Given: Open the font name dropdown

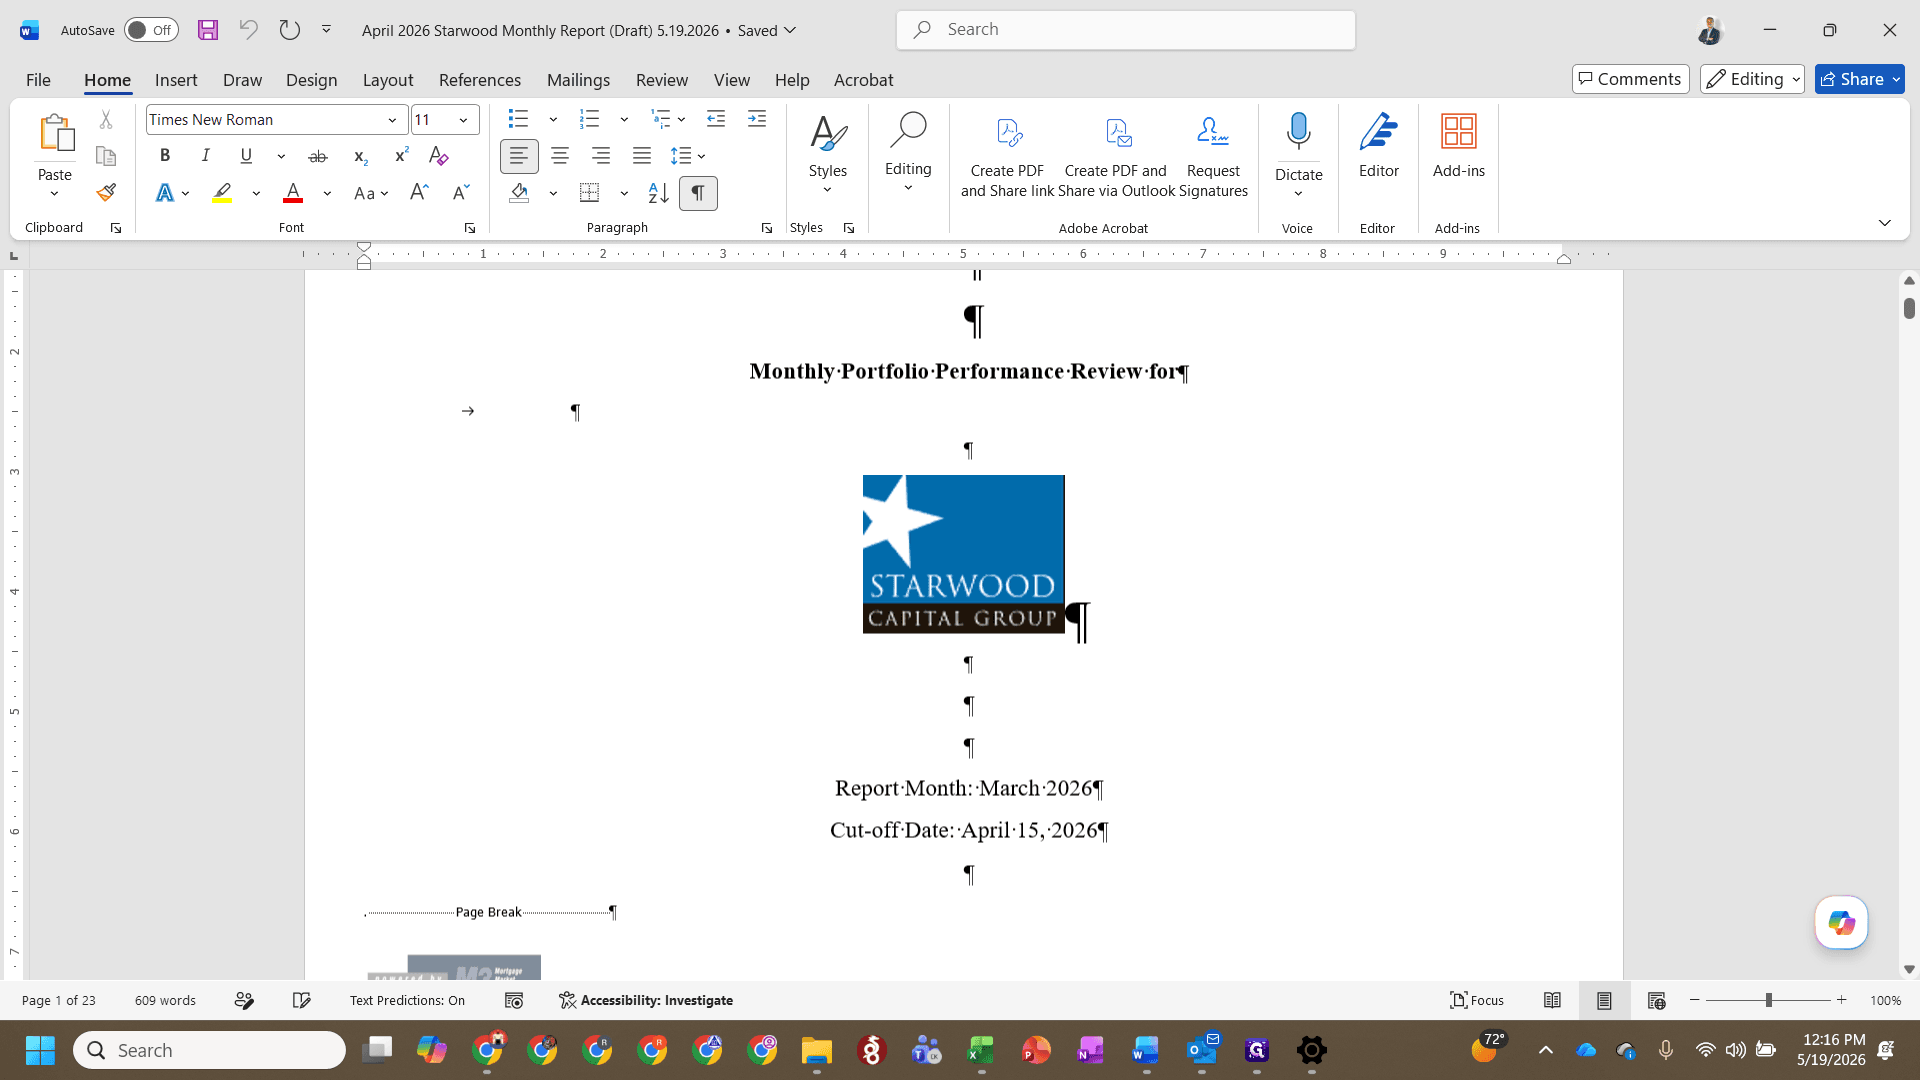Looking at the screenshot, I should pos(392,120).
